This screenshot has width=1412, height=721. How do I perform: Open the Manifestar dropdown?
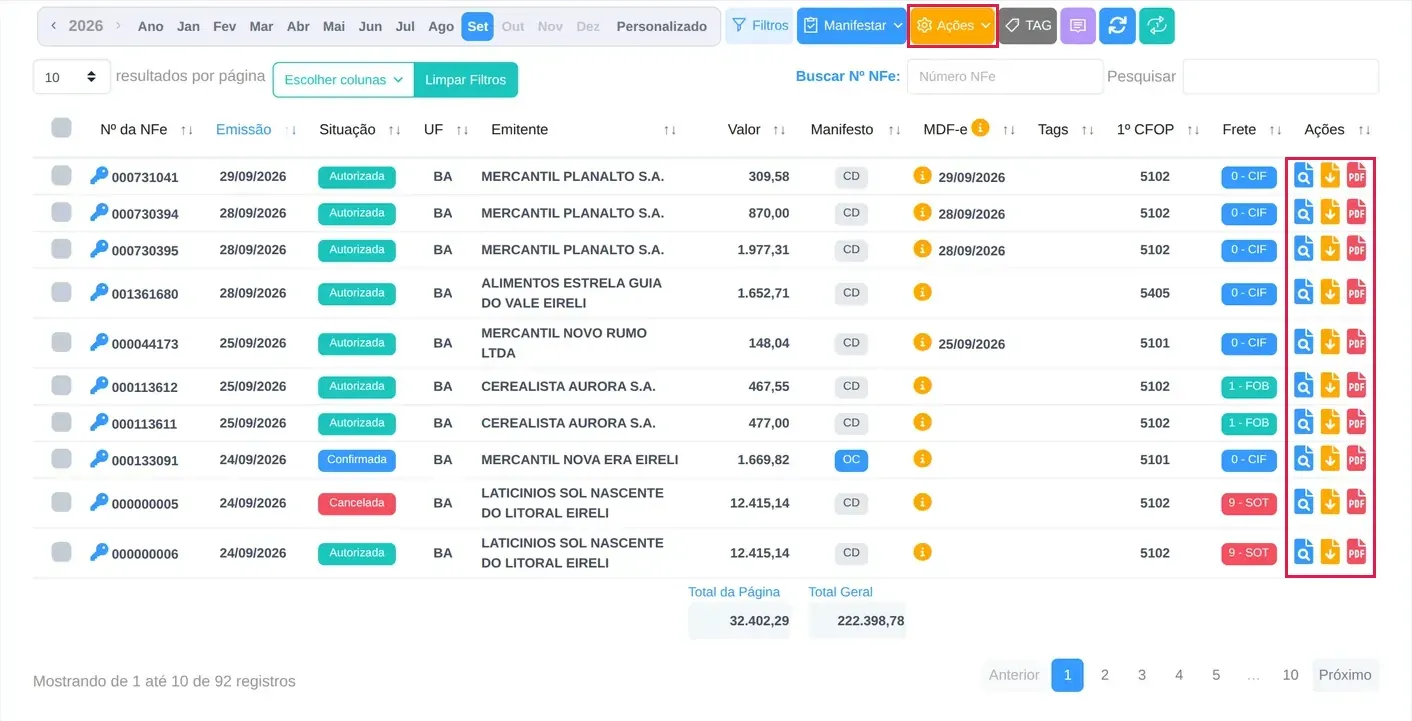pyautogui.click(x=851, y=26)
